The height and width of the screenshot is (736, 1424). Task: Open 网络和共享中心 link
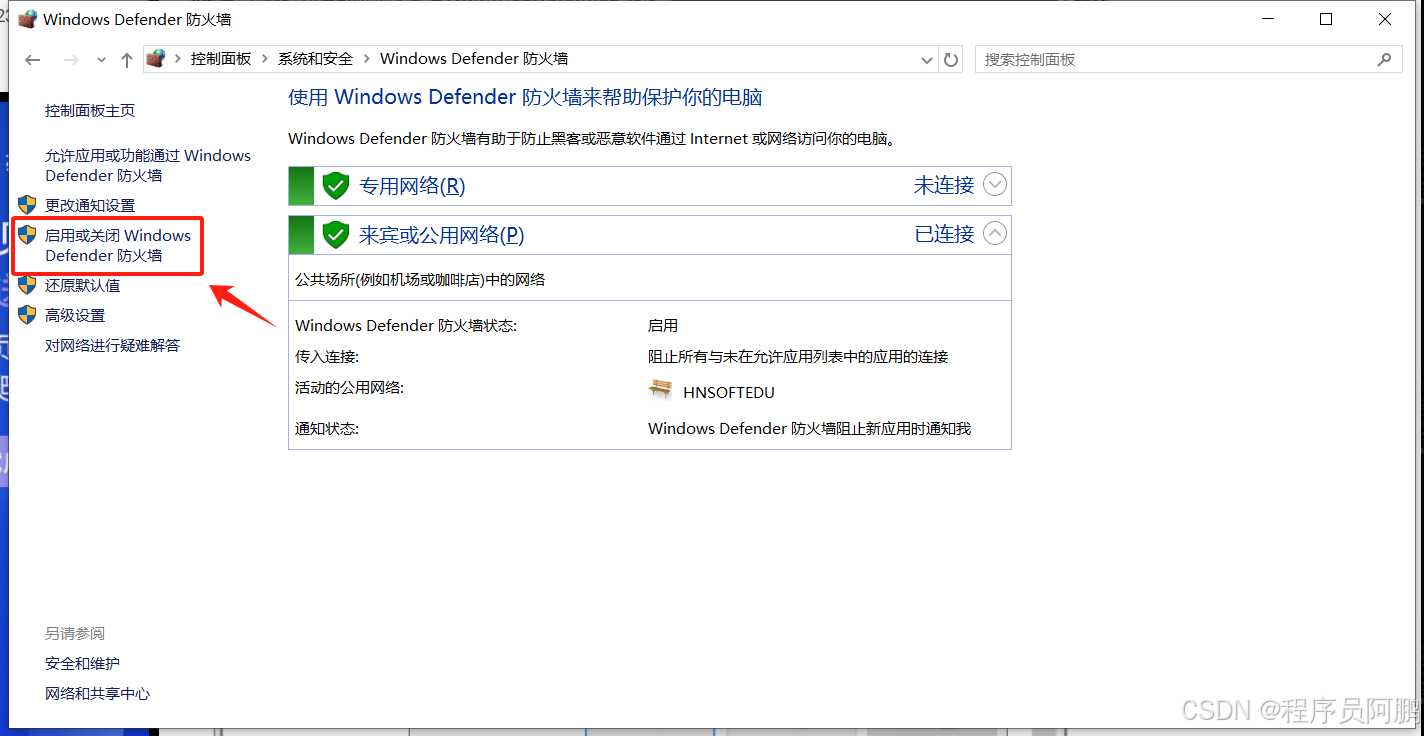[97, 694]
